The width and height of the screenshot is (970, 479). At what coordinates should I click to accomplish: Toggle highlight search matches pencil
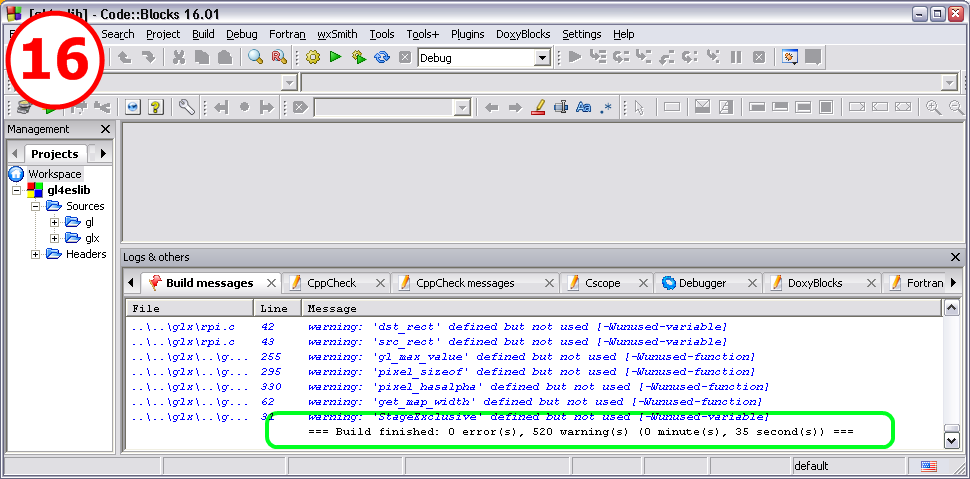538,107
